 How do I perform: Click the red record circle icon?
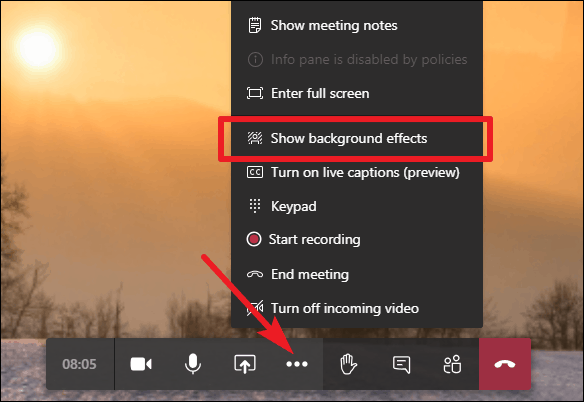[254, 239]
